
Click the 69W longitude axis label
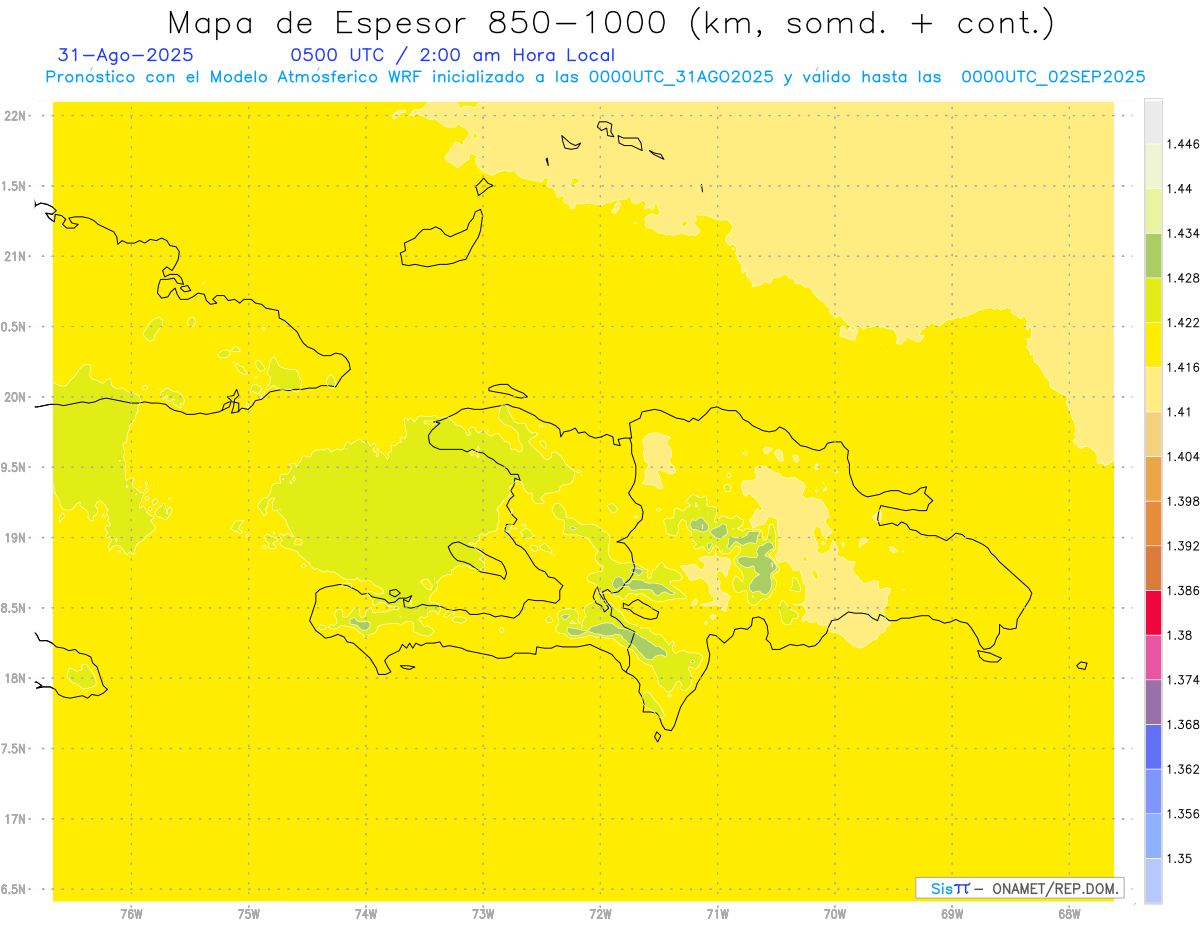(952, 913)
